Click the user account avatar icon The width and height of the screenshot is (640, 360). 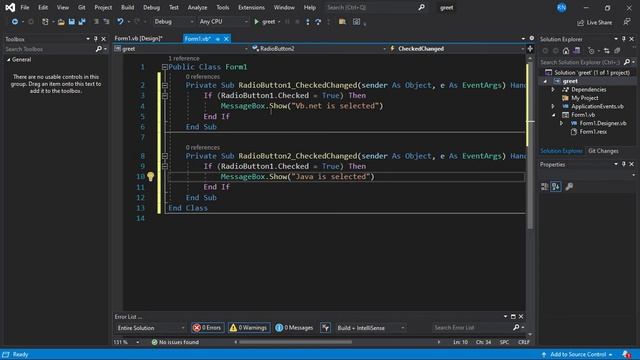click(x=562, y=7)
